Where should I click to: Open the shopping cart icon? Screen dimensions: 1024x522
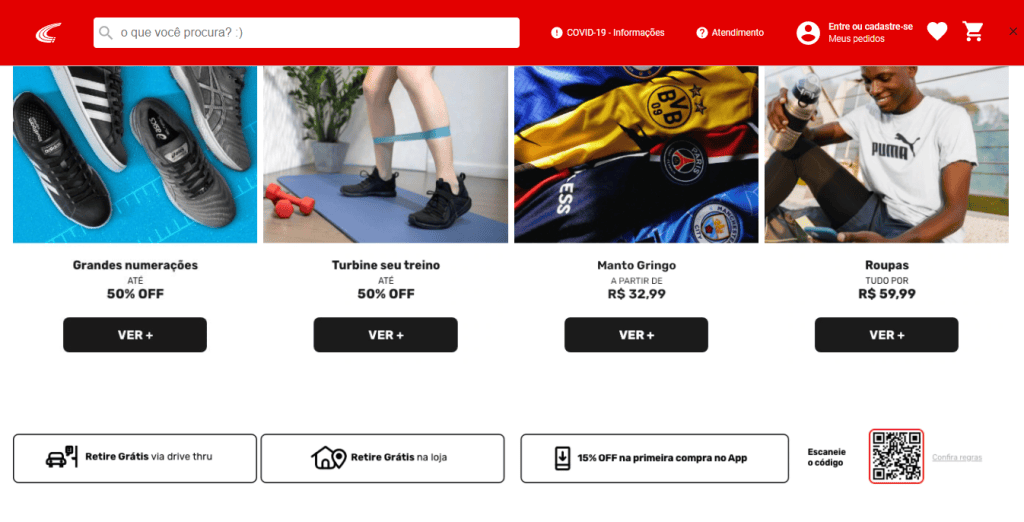point(973,31)
